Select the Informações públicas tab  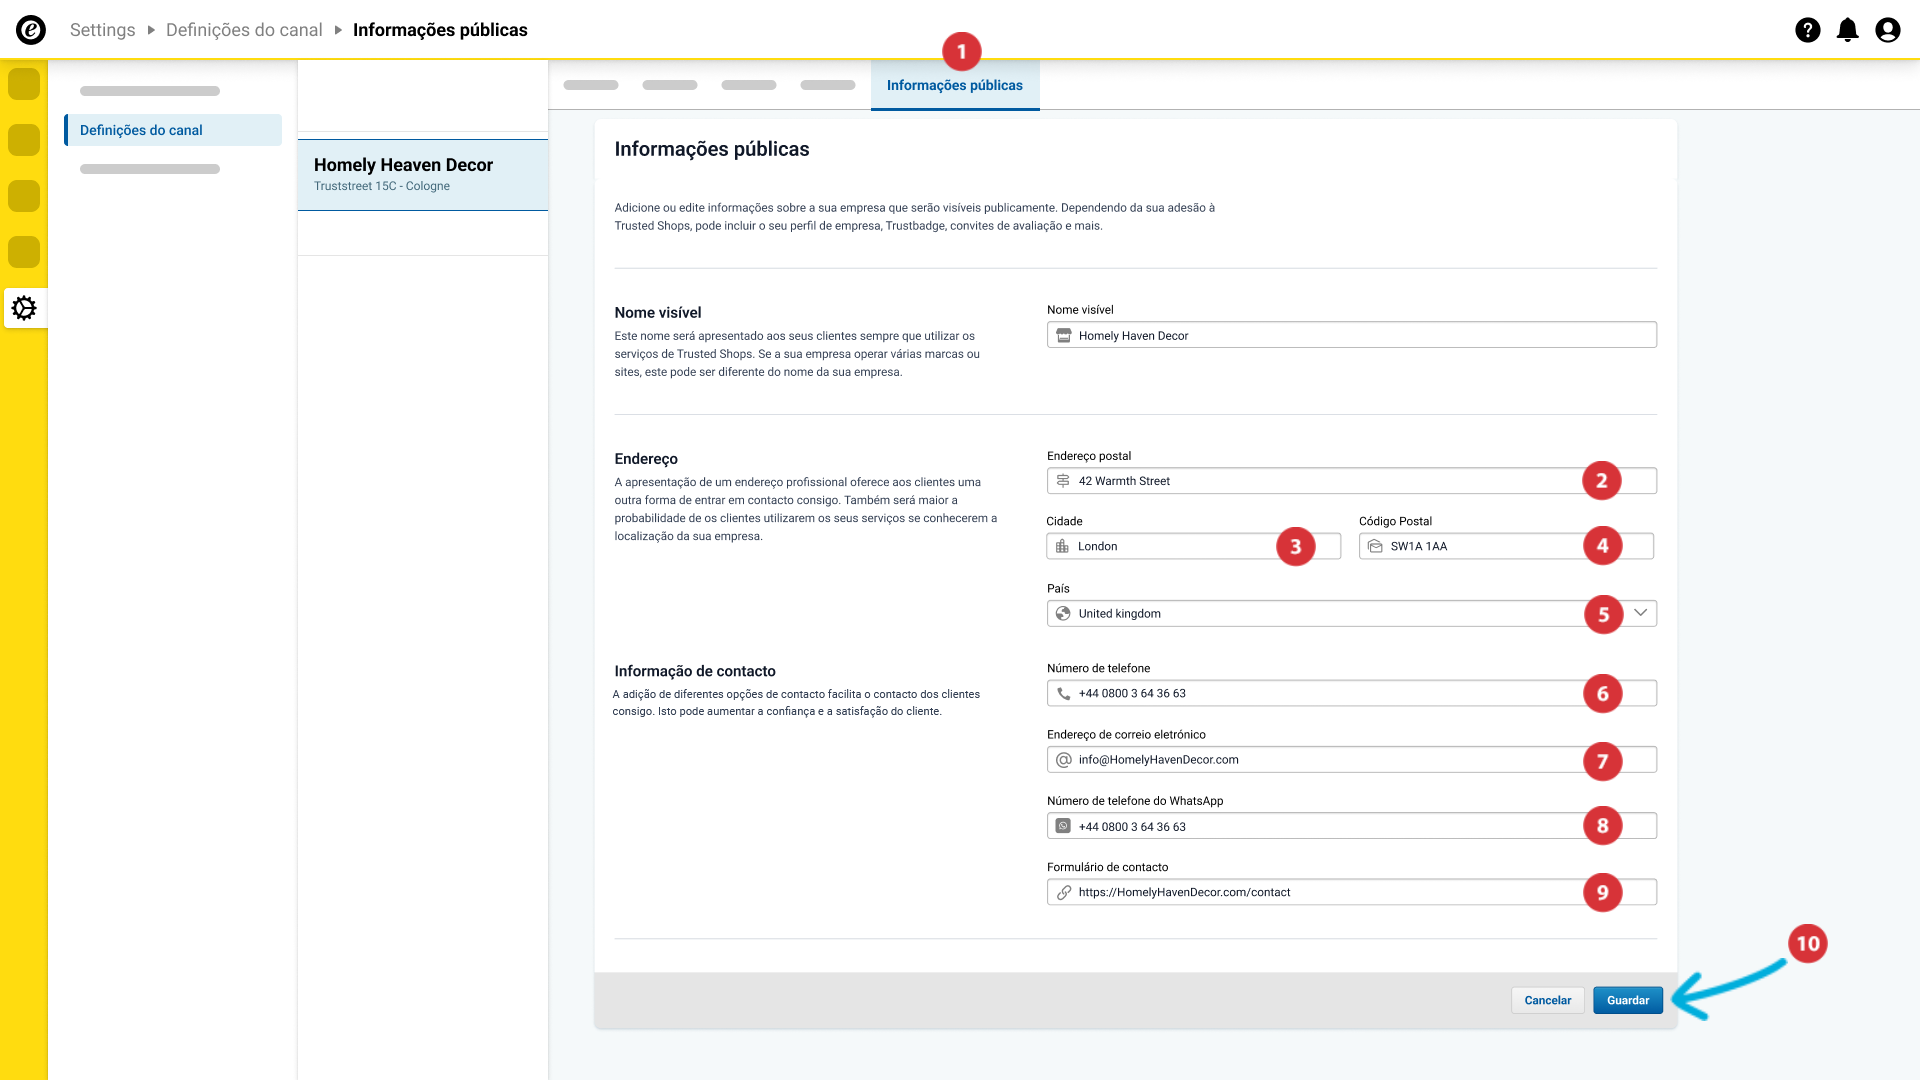954,86
